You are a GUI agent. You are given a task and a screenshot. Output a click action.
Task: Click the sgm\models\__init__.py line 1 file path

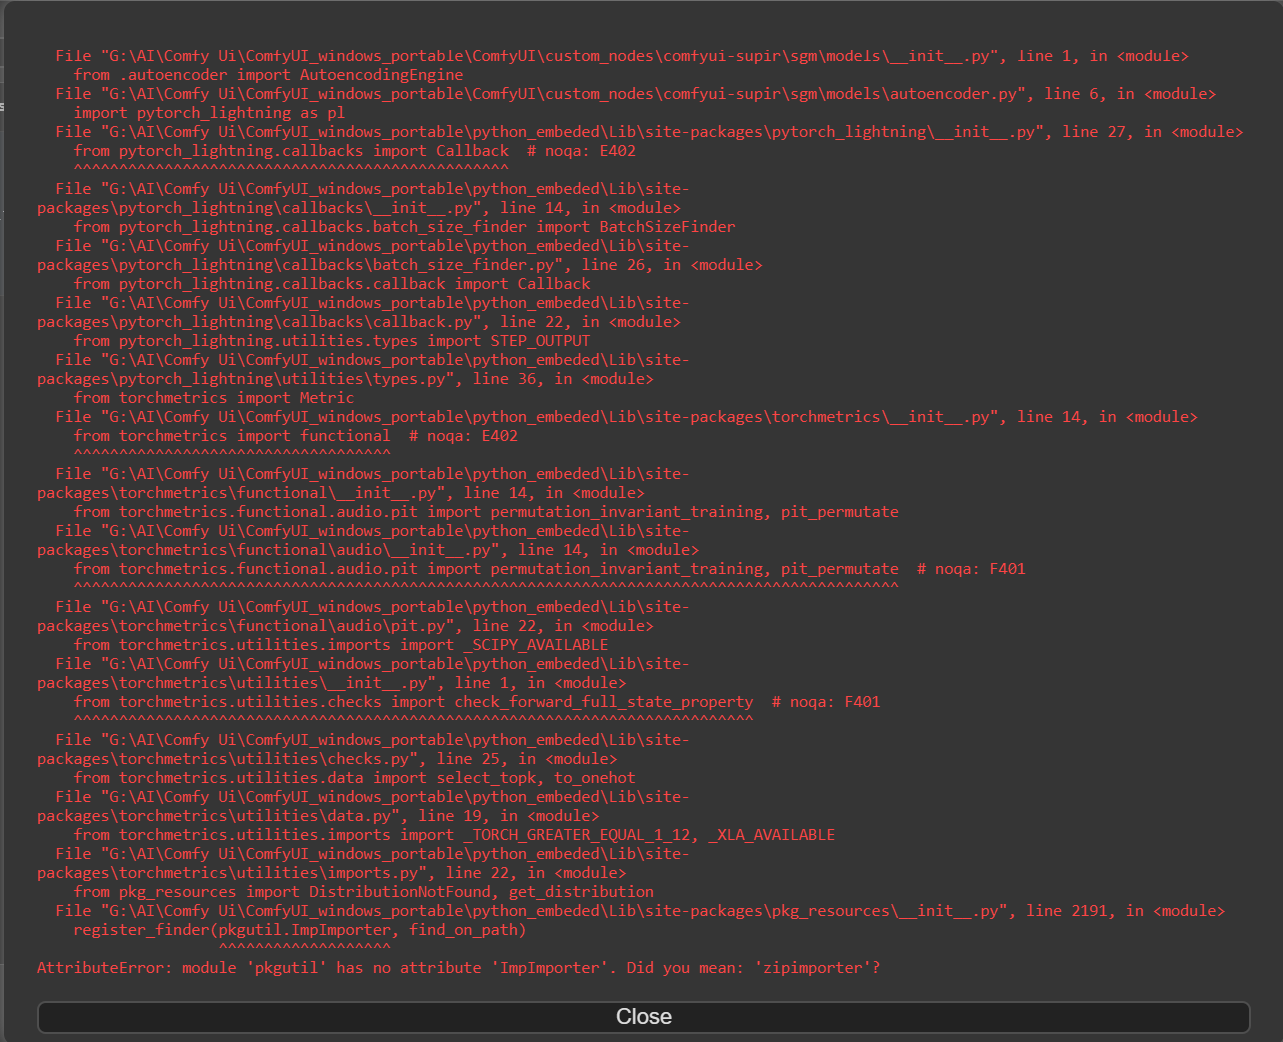click(x=621, y=56)
